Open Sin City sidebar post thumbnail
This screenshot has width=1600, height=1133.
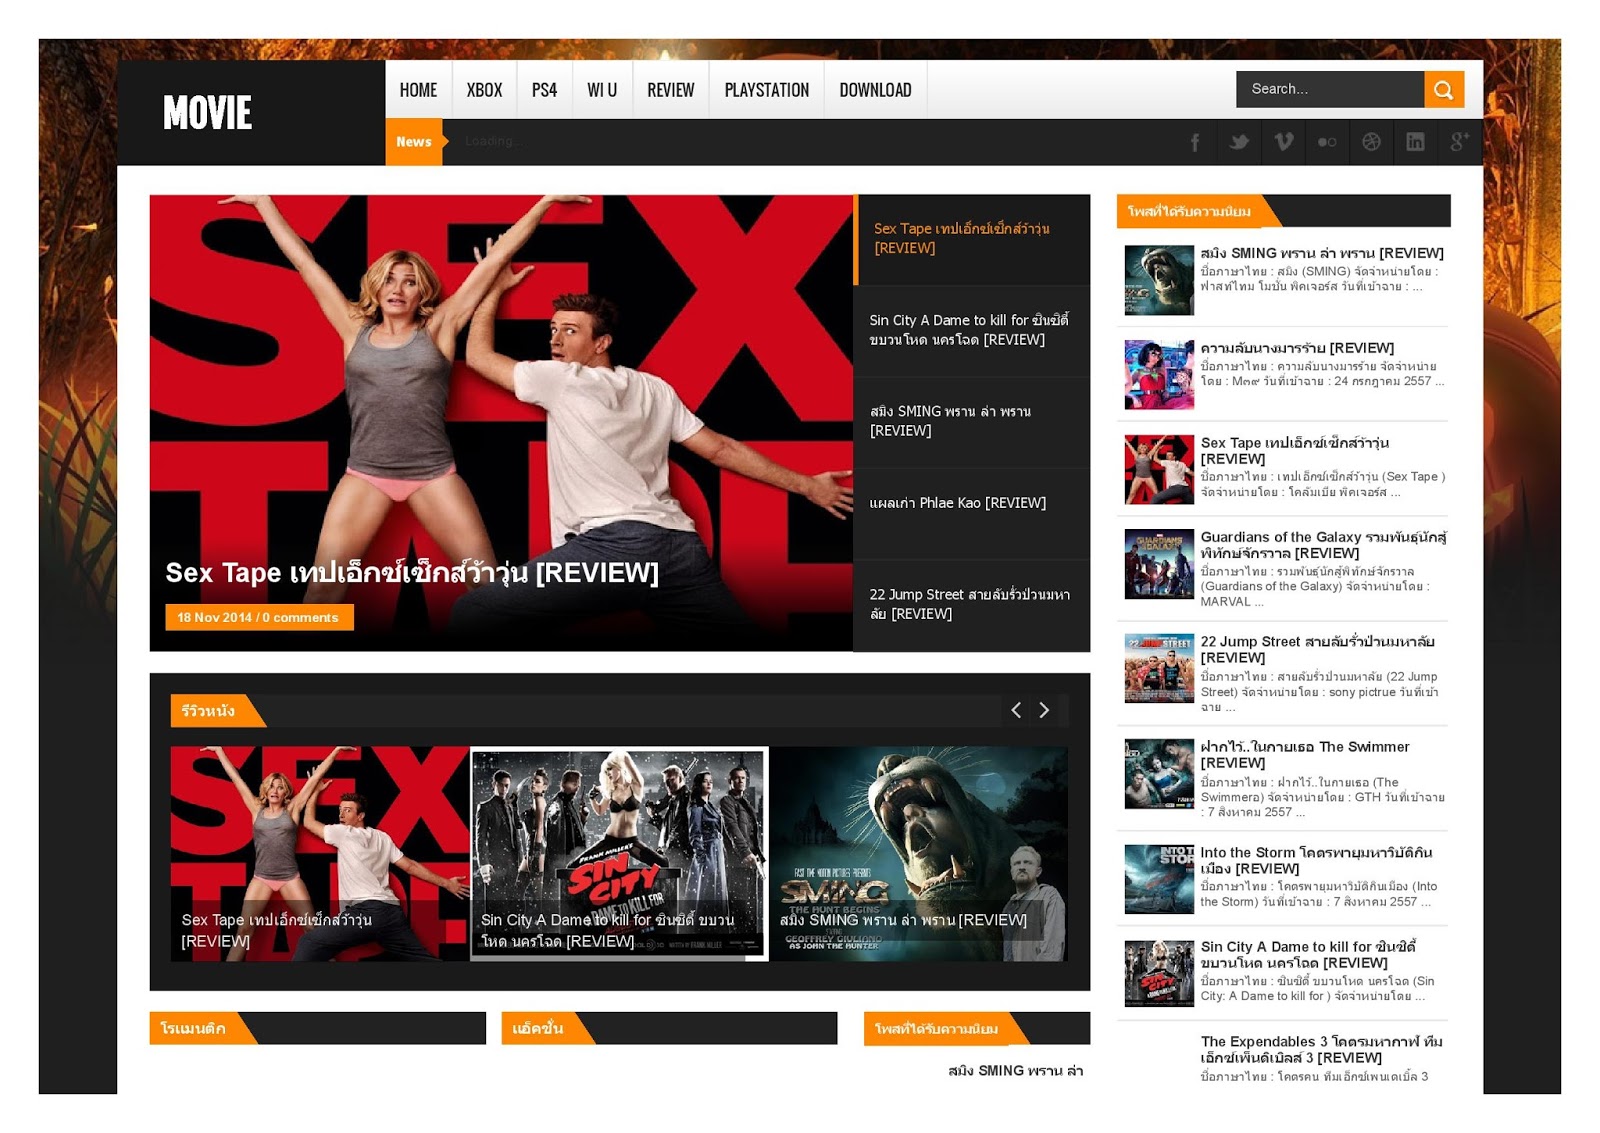point(1159,974)
